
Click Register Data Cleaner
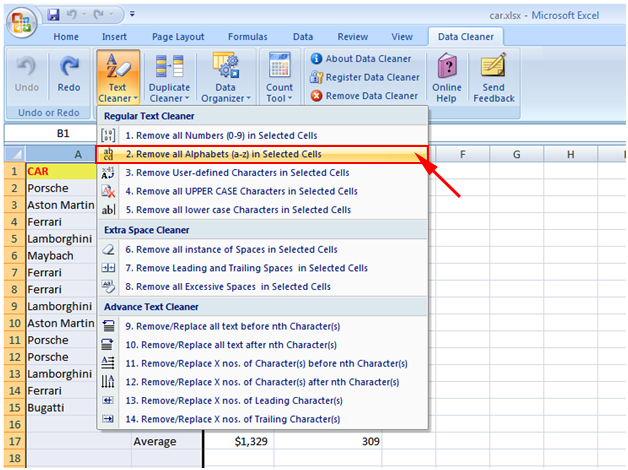pos(364,77)
